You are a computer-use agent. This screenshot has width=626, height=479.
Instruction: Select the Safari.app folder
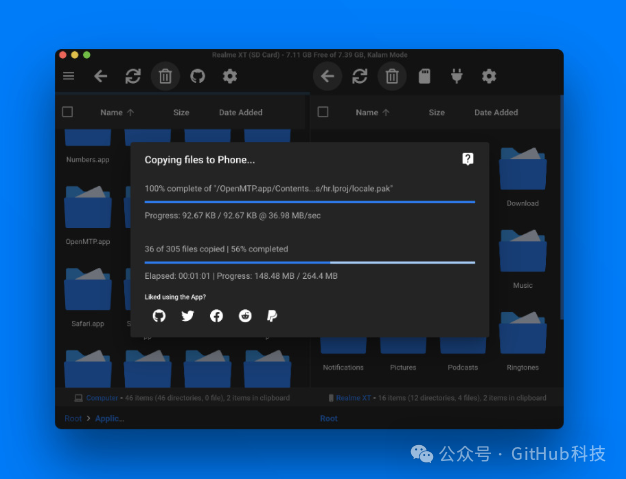click(x=88, y=298)
